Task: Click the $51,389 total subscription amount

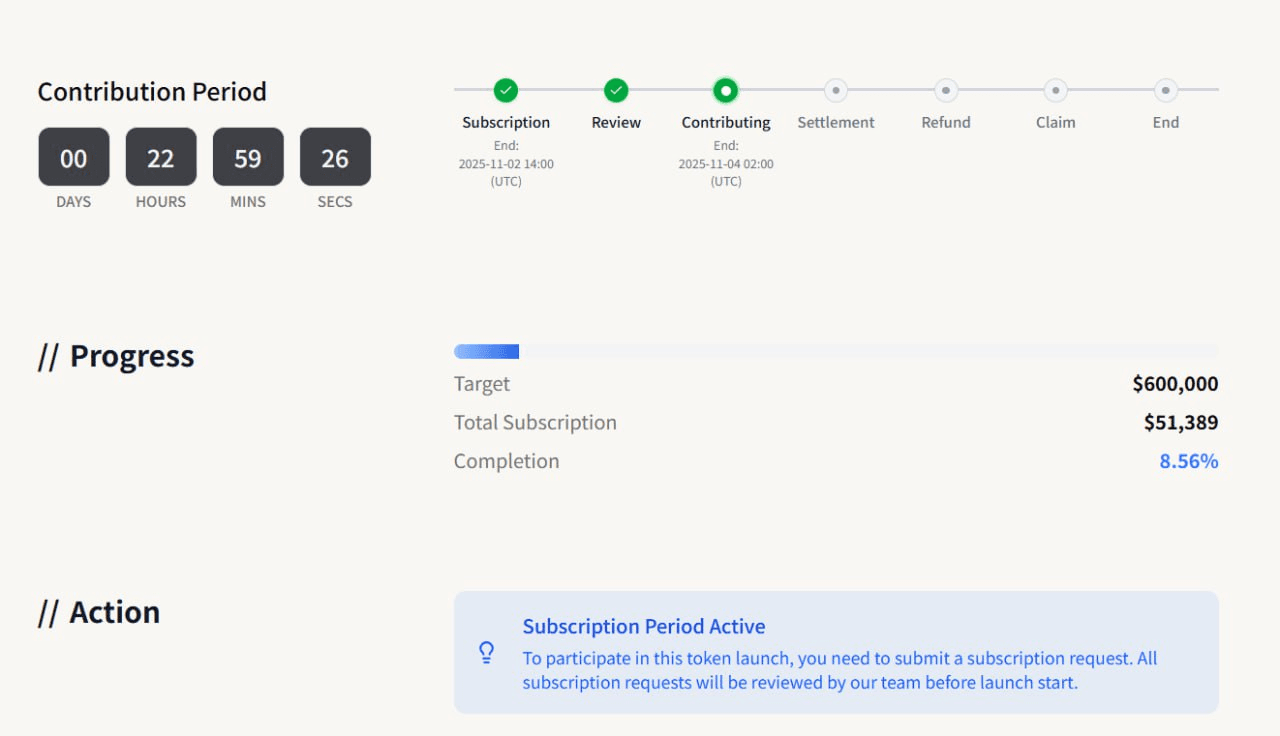Action: click(x=1181, y=423)
